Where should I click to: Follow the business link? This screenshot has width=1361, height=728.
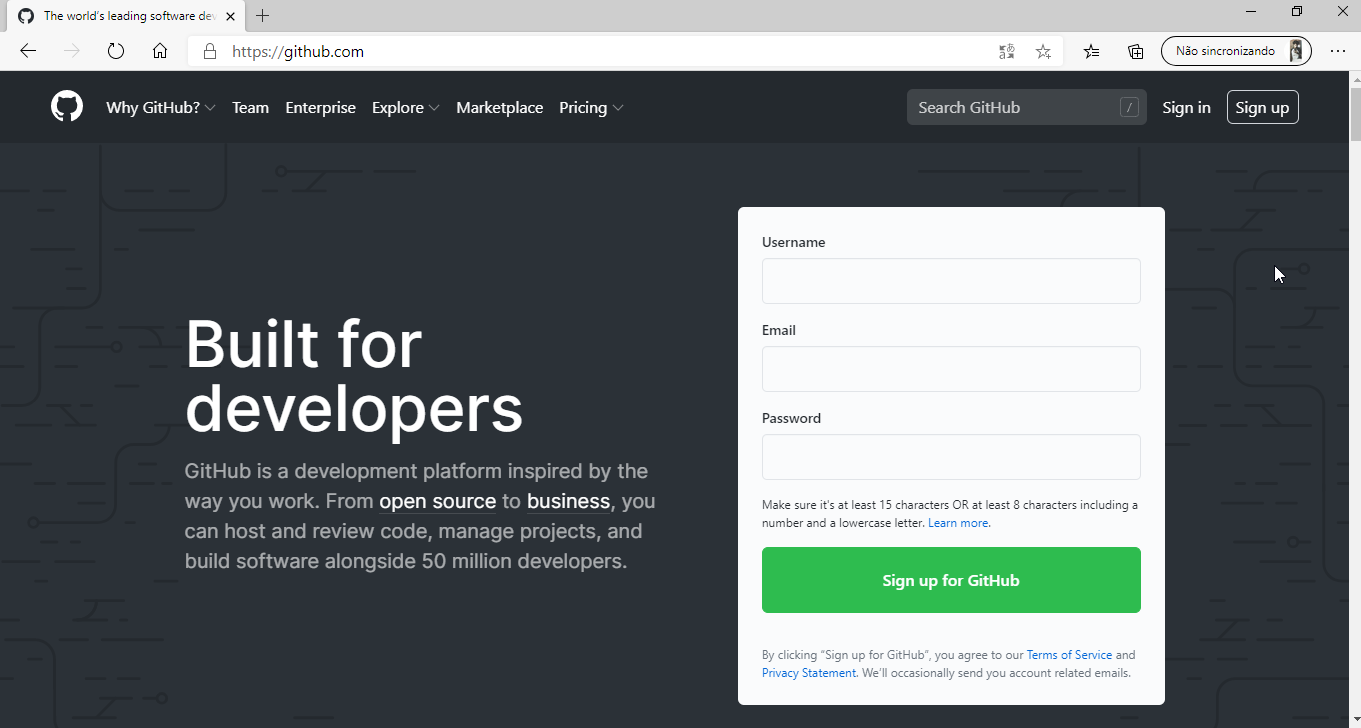568,501
